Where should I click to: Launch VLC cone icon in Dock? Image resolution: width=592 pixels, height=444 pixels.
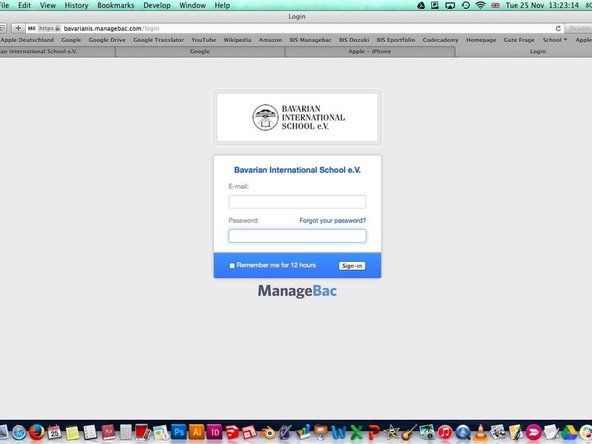coord(481,432)
